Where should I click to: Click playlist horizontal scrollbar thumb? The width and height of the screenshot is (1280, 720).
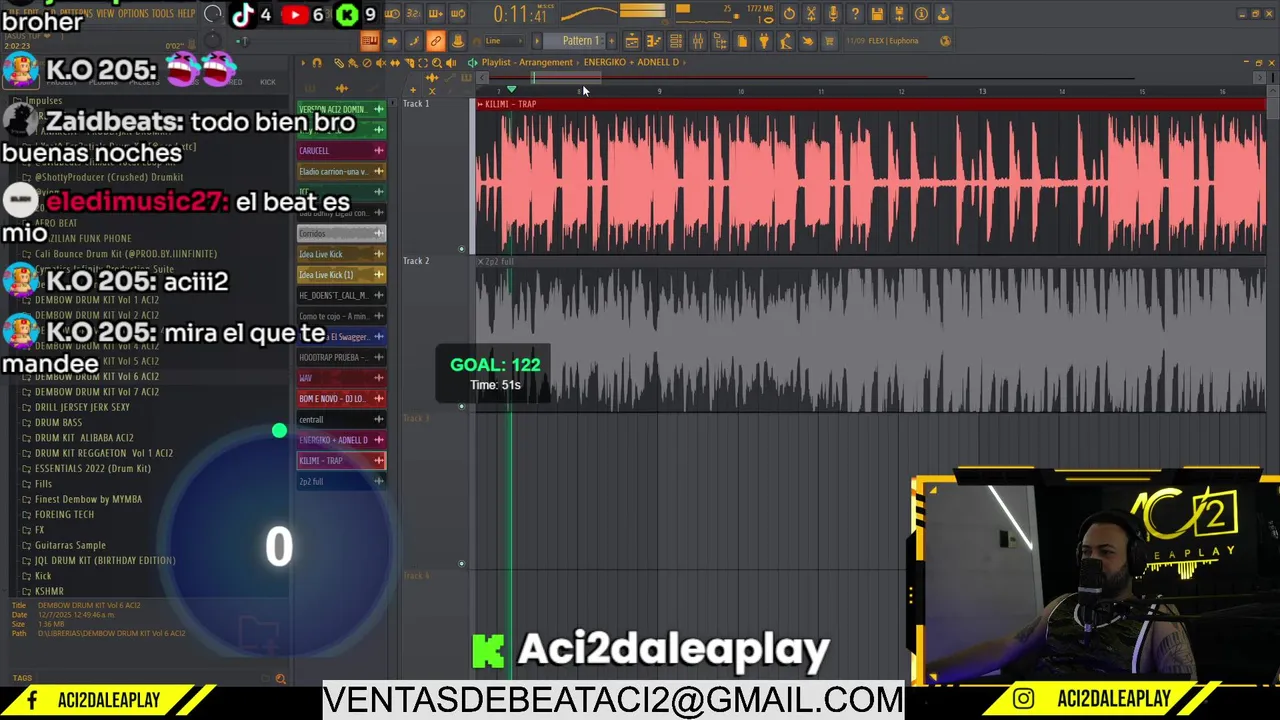click(566, 77)
